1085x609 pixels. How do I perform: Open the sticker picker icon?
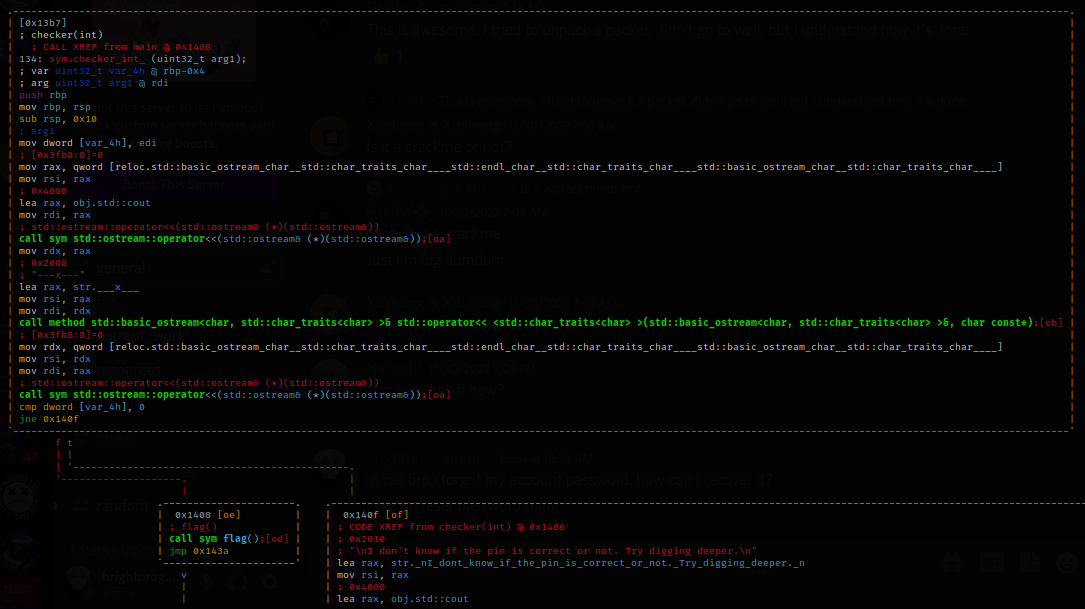tap(1028, 563)
